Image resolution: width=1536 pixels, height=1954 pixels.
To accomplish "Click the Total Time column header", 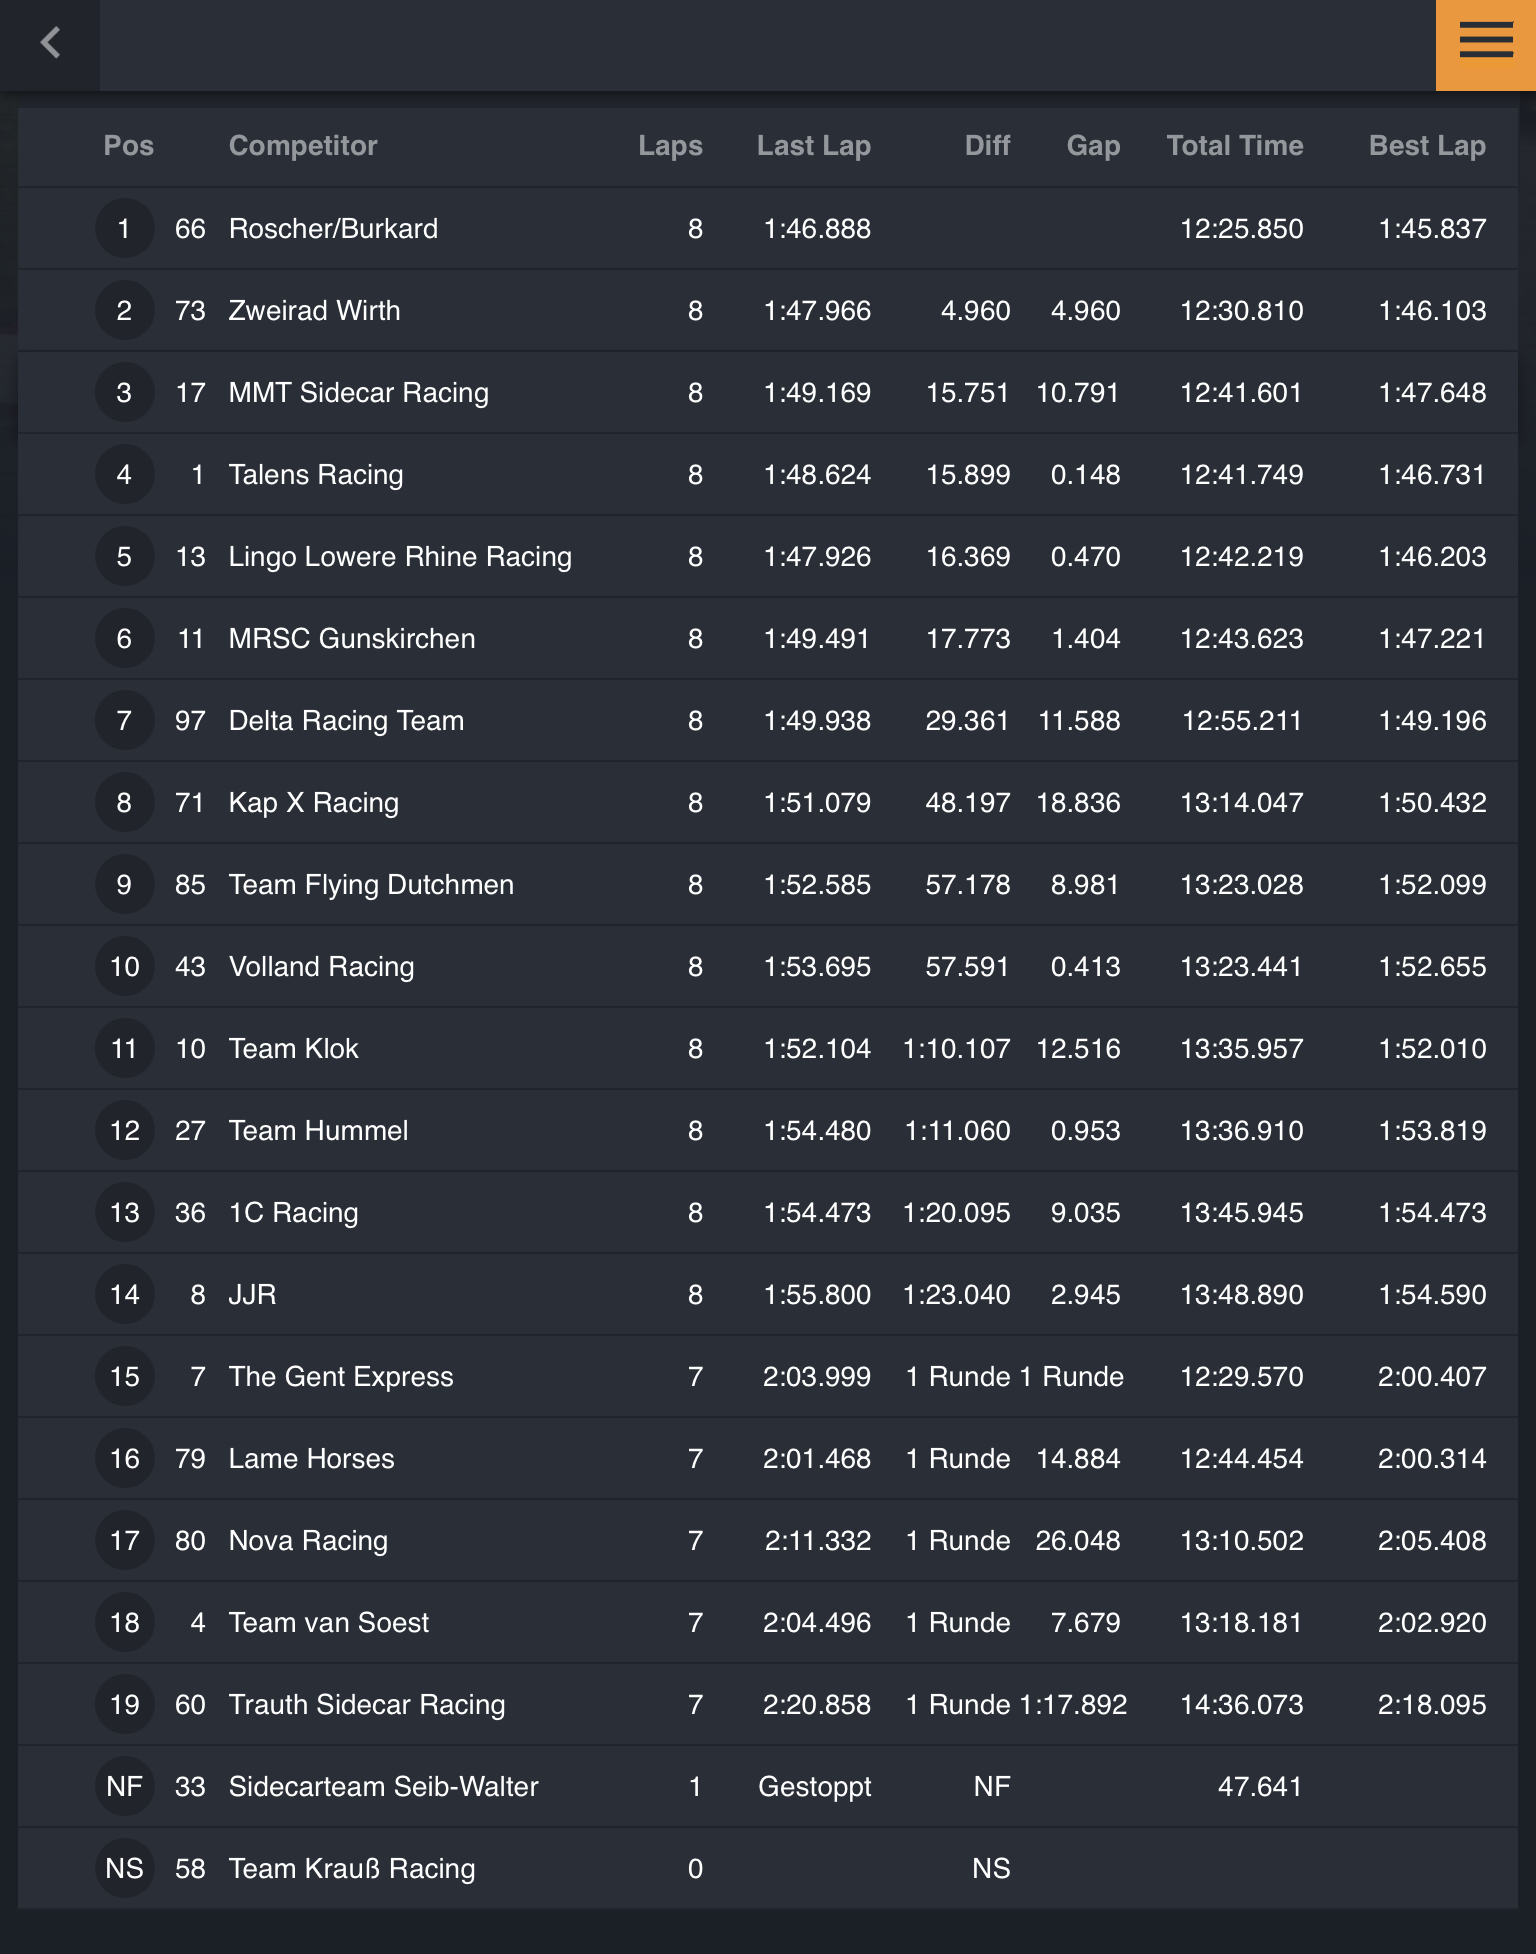I will (1234, 146).
